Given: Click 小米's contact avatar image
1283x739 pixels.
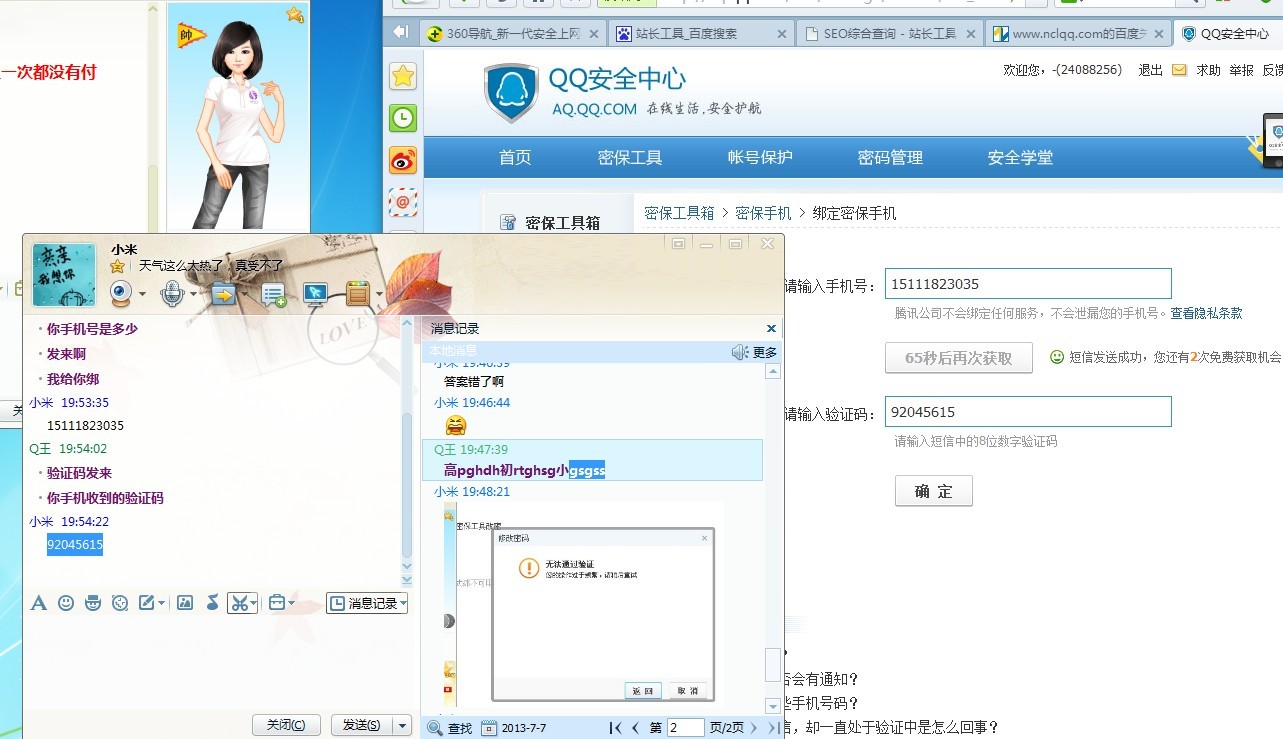Looking at the screenshot, I should coord(64,275).
